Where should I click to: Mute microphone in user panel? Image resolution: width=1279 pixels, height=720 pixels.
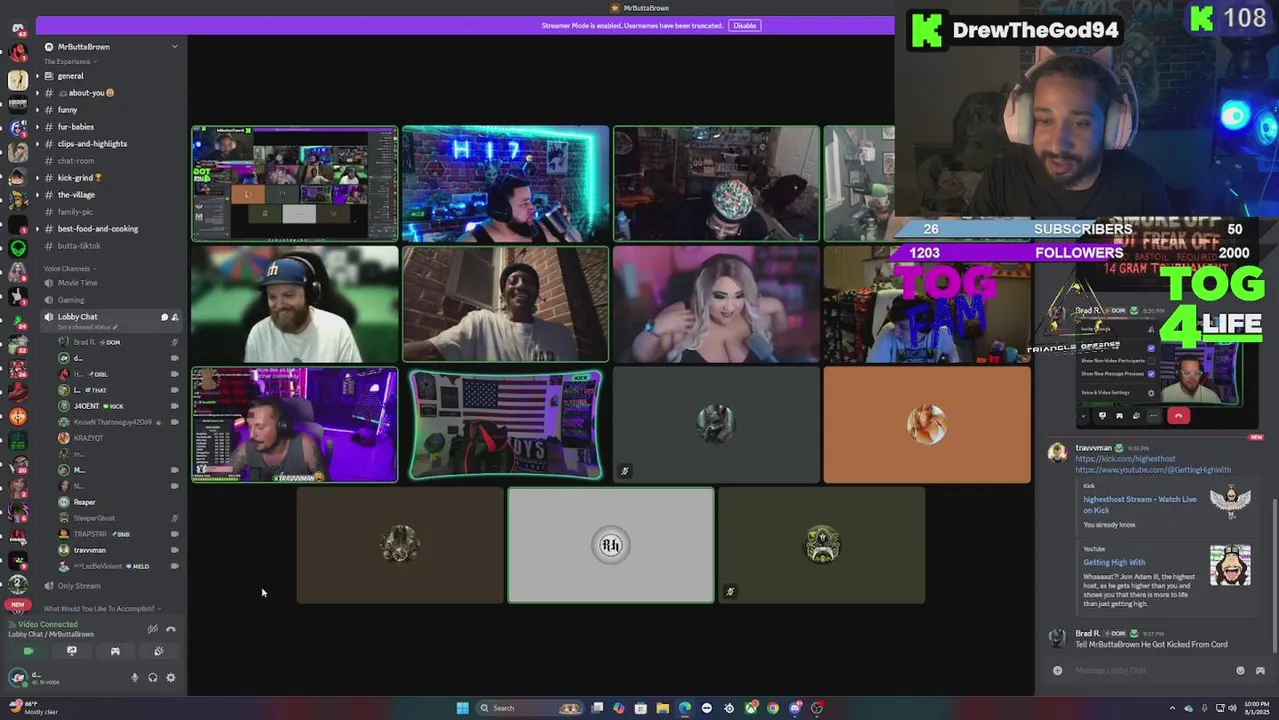tap(135, 678)
